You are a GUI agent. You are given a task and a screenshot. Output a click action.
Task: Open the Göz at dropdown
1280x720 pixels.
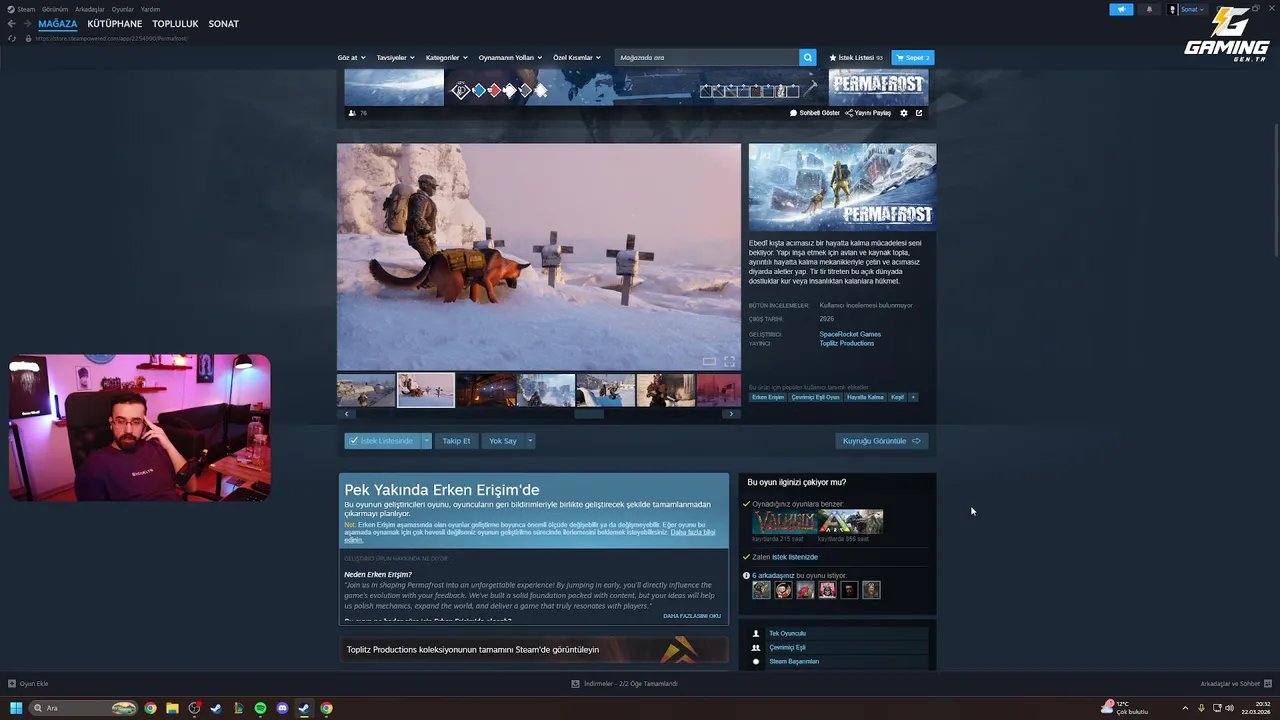(x=351, y=57)
